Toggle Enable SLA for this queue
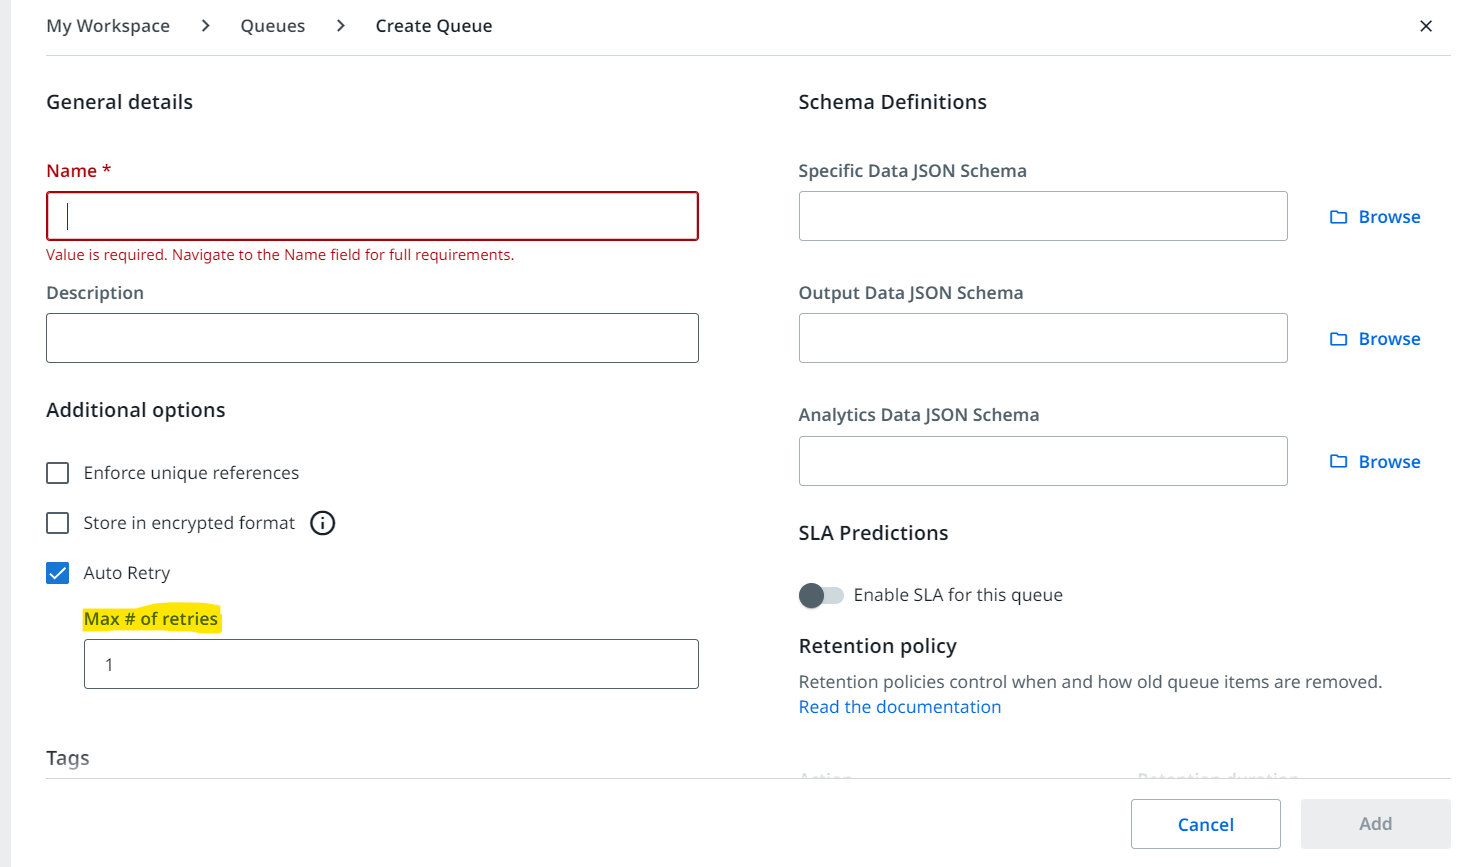 [x=821, y=596]
